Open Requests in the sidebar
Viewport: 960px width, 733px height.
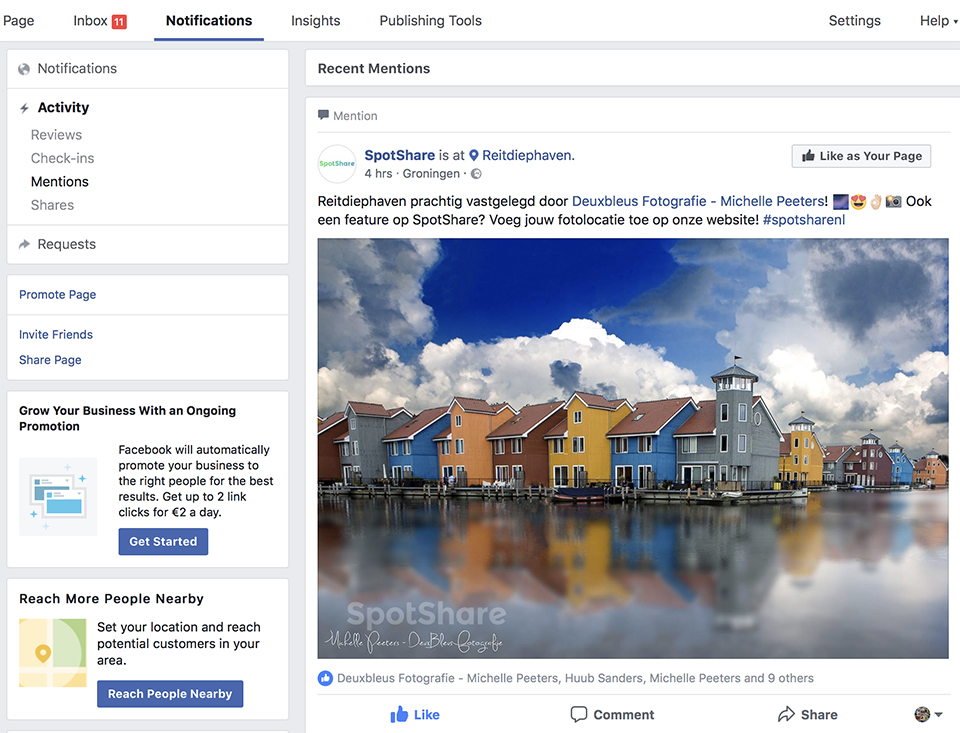coord(67,244)
